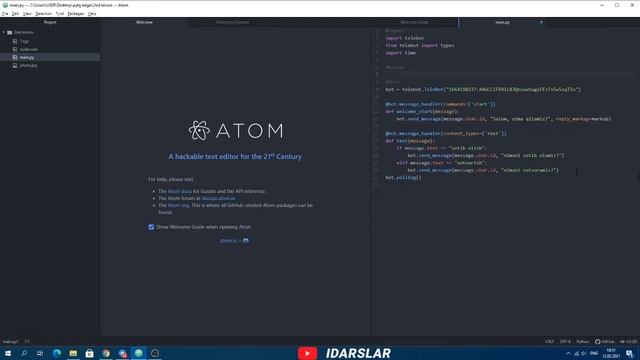Screen dimensions: 640x360
Task: Click the 'def welcome_start(message):' line
Action: coord(422,111)
